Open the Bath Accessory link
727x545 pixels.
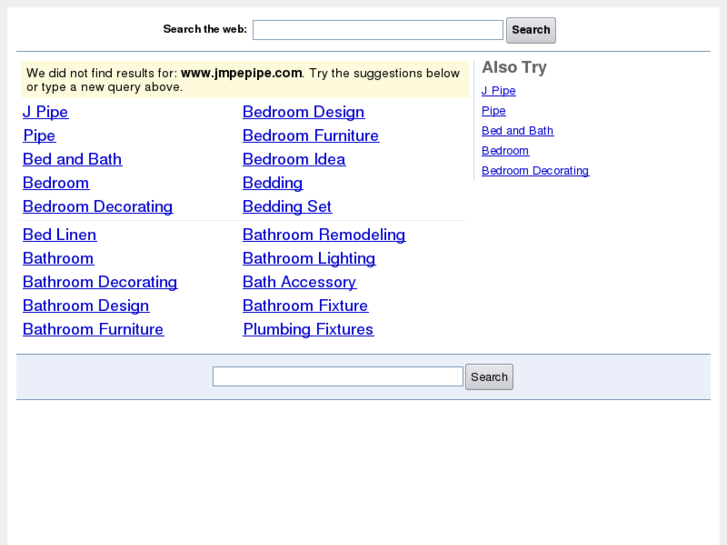click(299, 282)
